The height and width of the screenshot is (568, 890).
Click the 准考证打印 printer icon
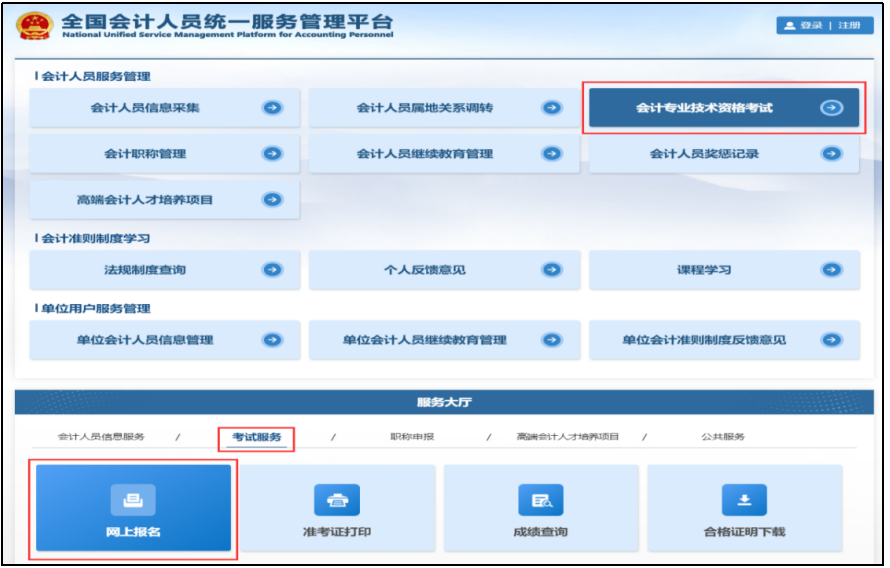coord(337,499)
